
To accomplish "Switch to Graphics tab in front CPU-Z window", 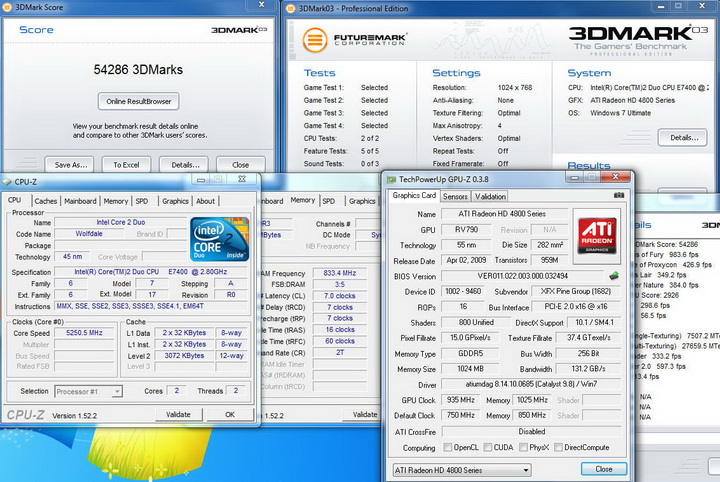I will point(175,201).
